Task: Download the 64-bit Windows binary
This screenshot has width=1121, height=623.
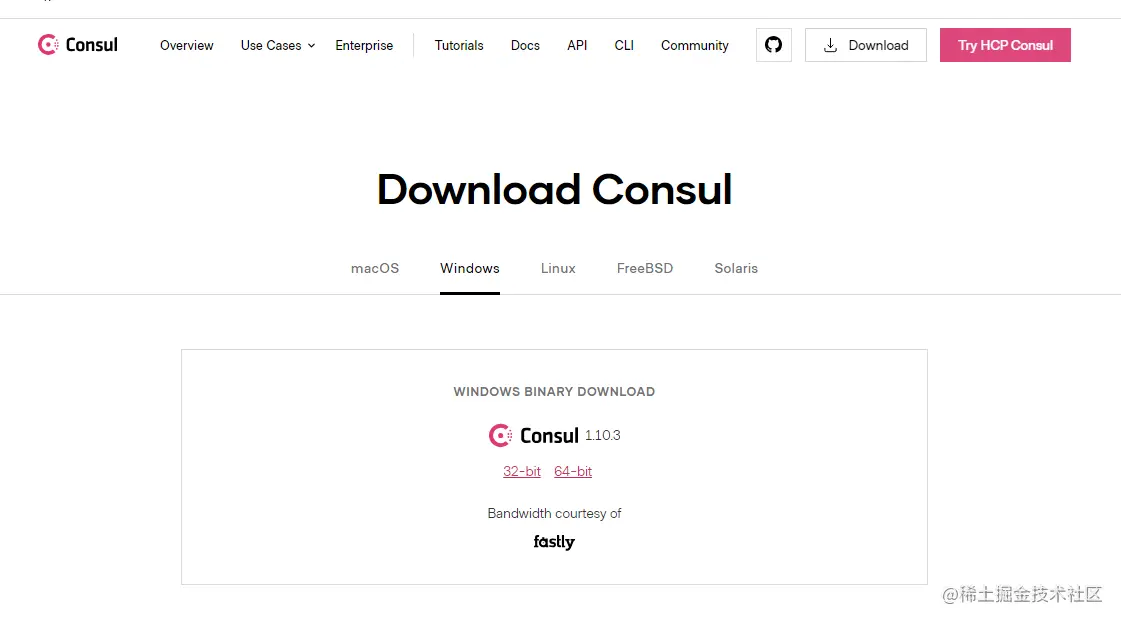Action: coord(573,471)
